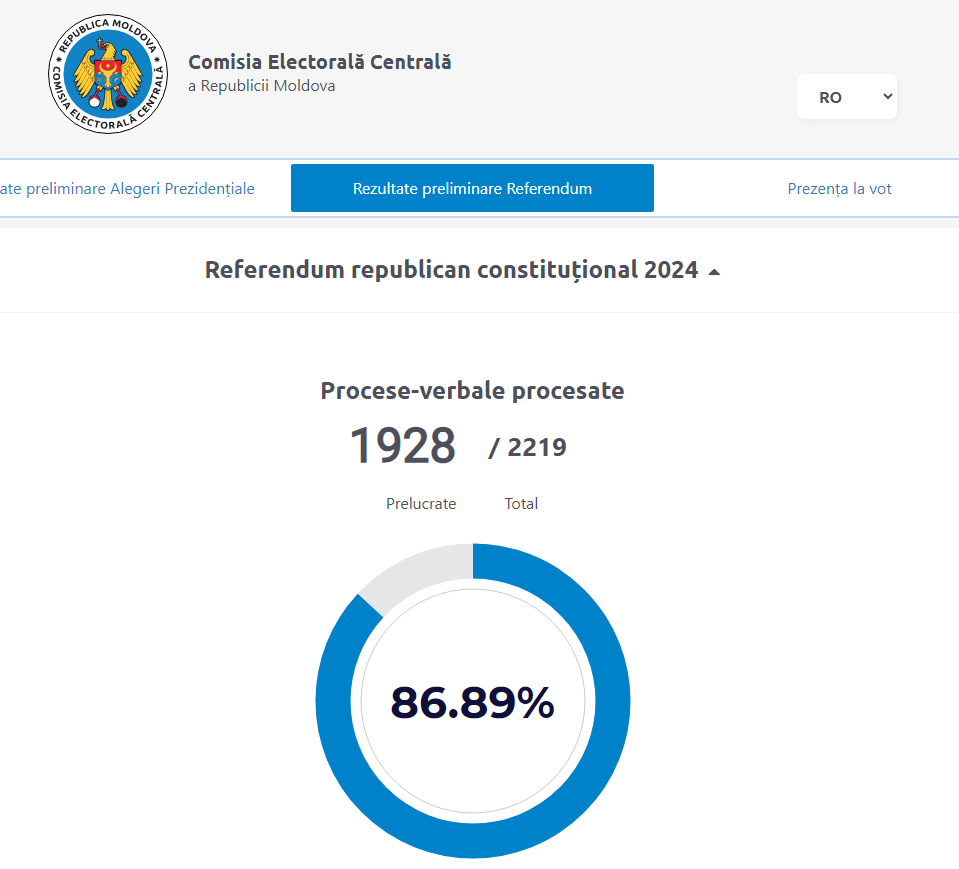The height and width of the screenshot is (869, 959).
Task: Click the caret arrow beside the referendum title
Action: (714, 272)
